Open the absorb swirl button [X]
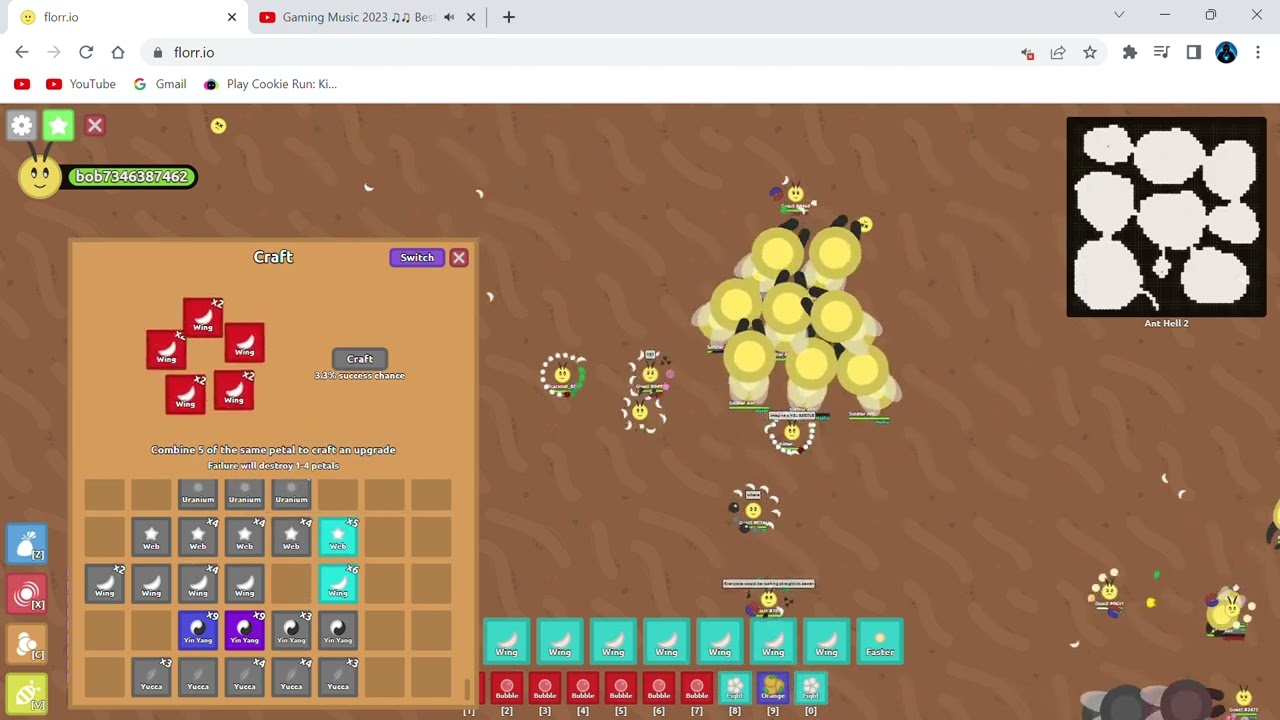This screenshot has width=1280, height=720. [27, 594]
